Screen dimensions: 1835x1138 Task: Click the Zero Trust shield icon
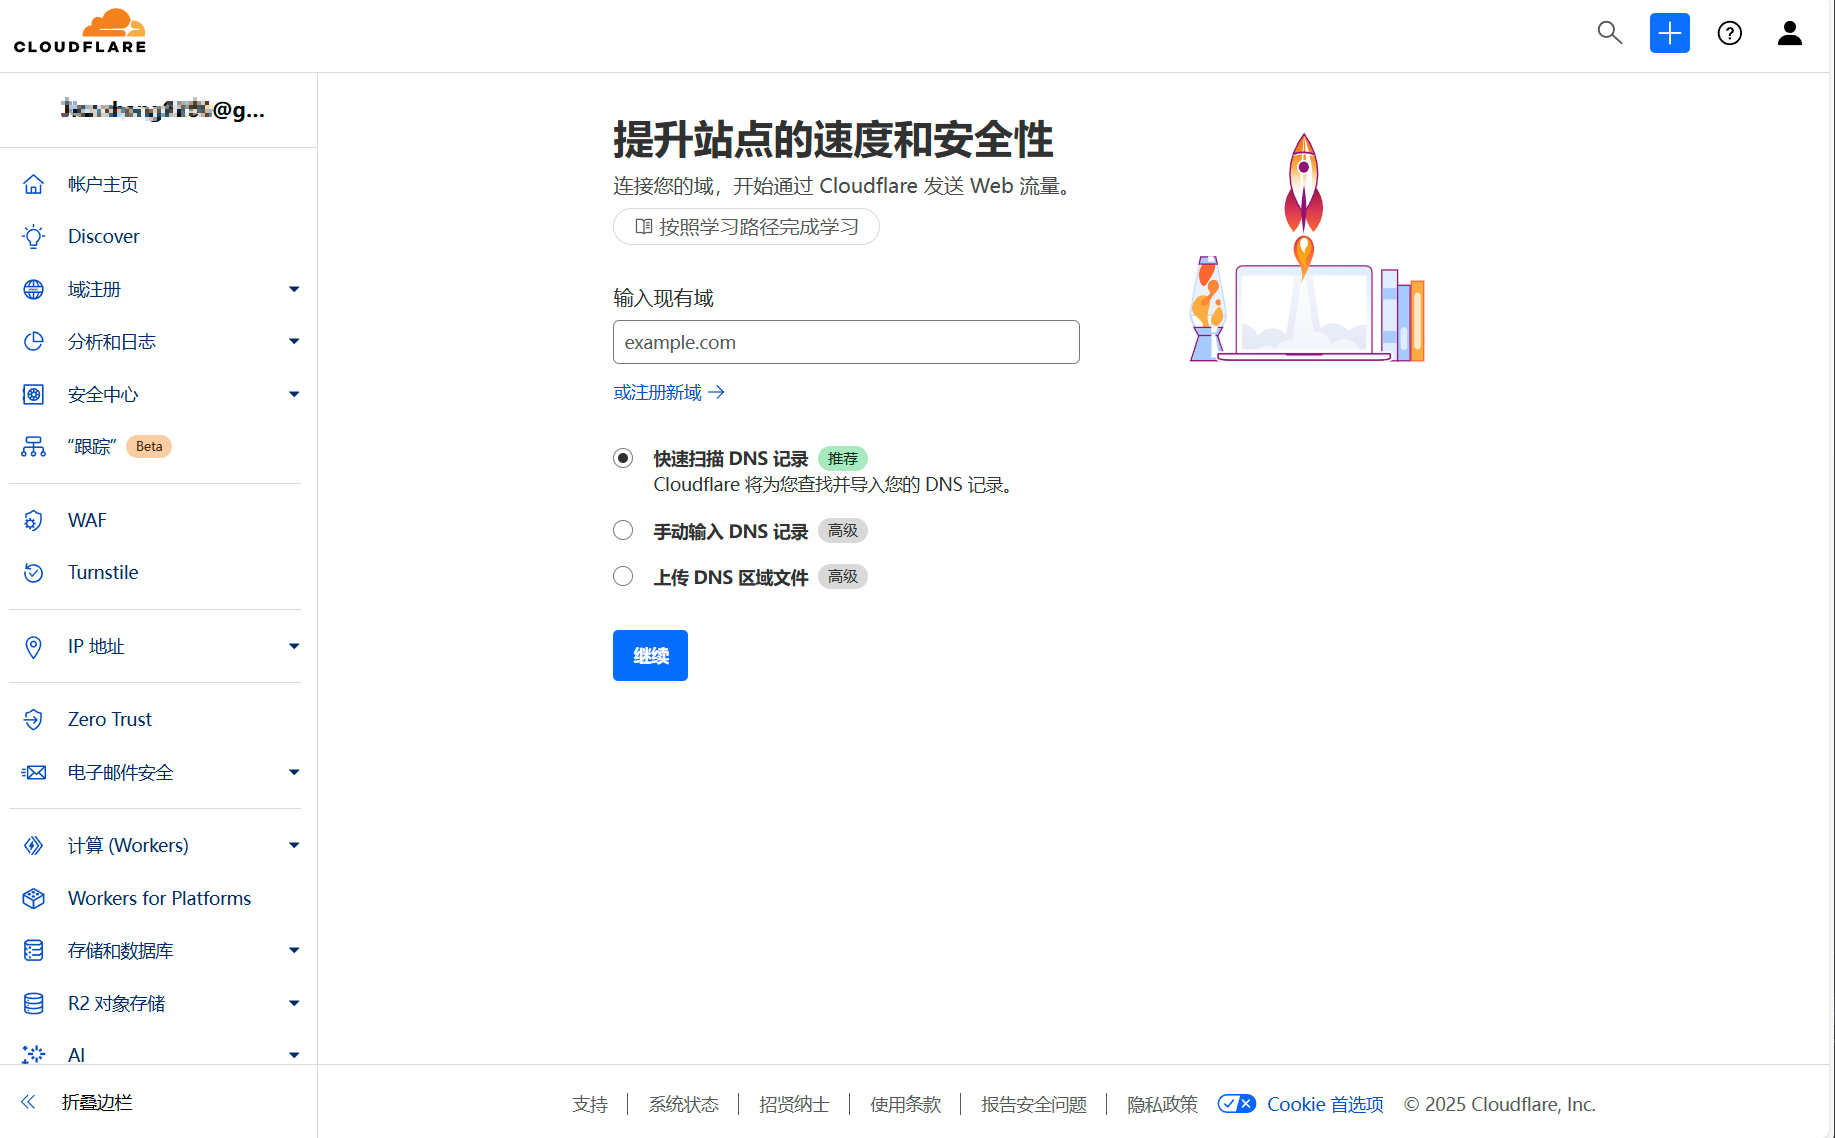[34, 720]
